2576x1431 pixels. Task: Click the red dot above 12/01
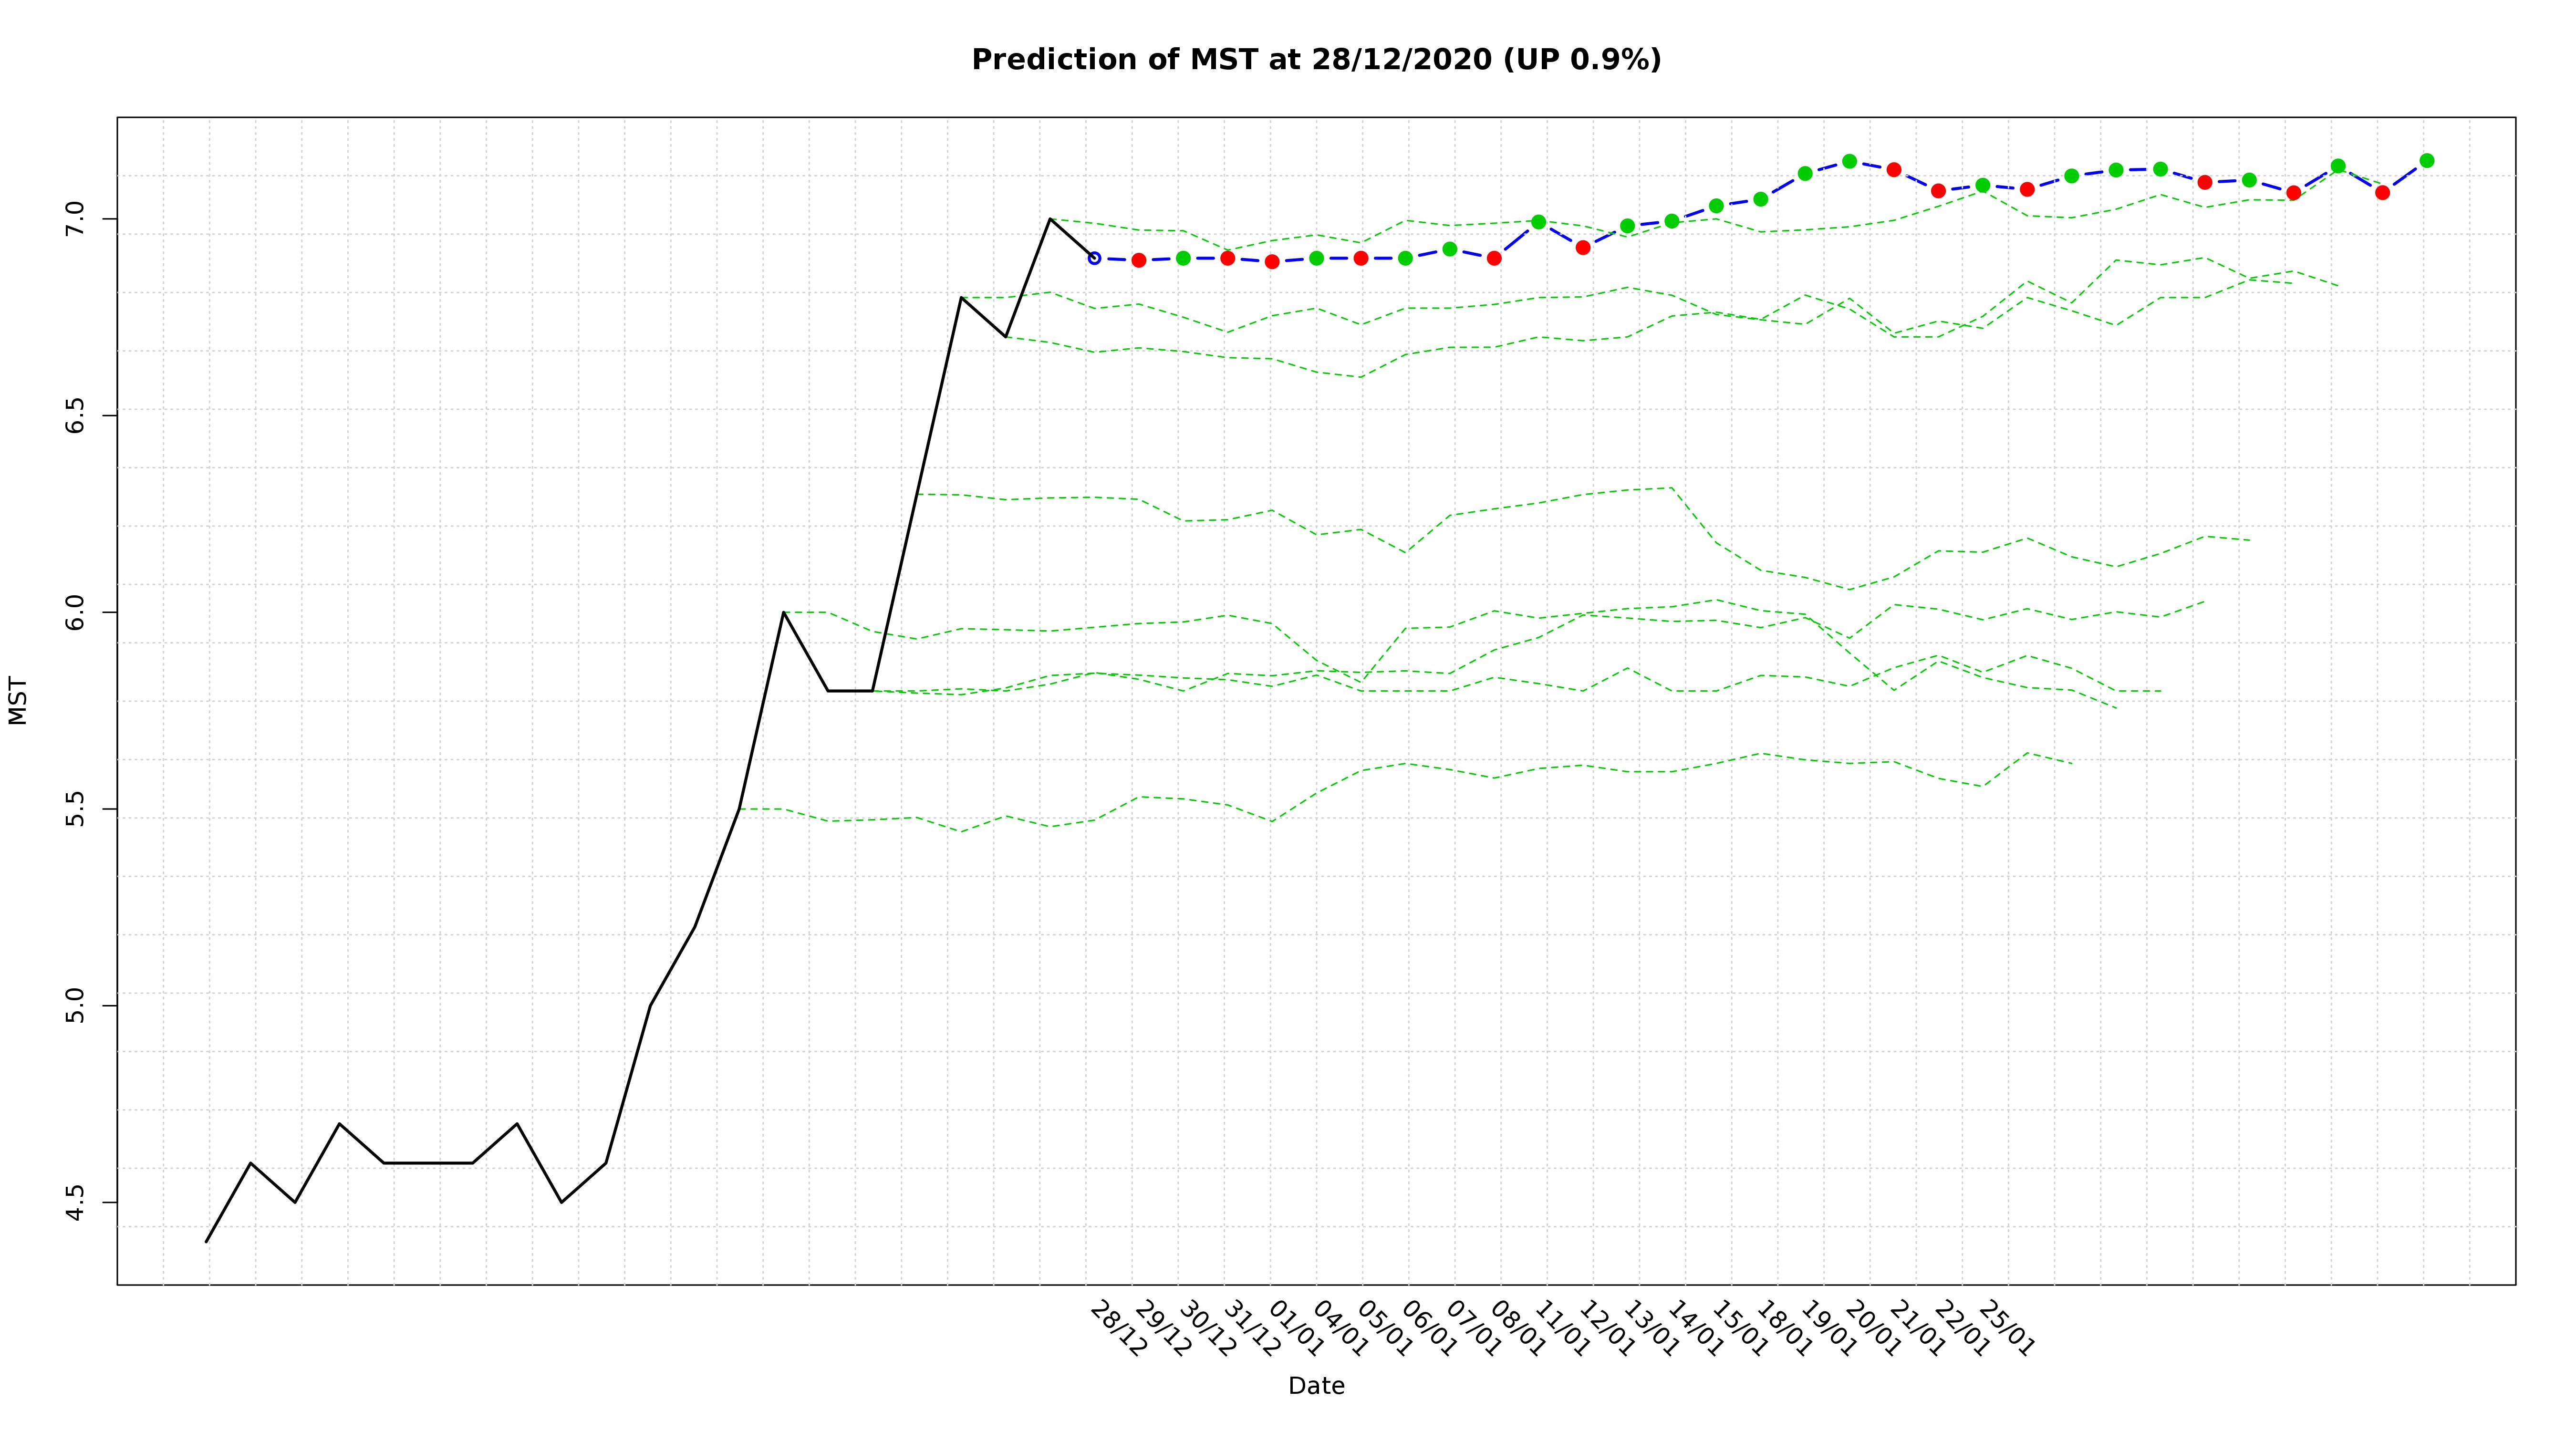pos(1583,247)
